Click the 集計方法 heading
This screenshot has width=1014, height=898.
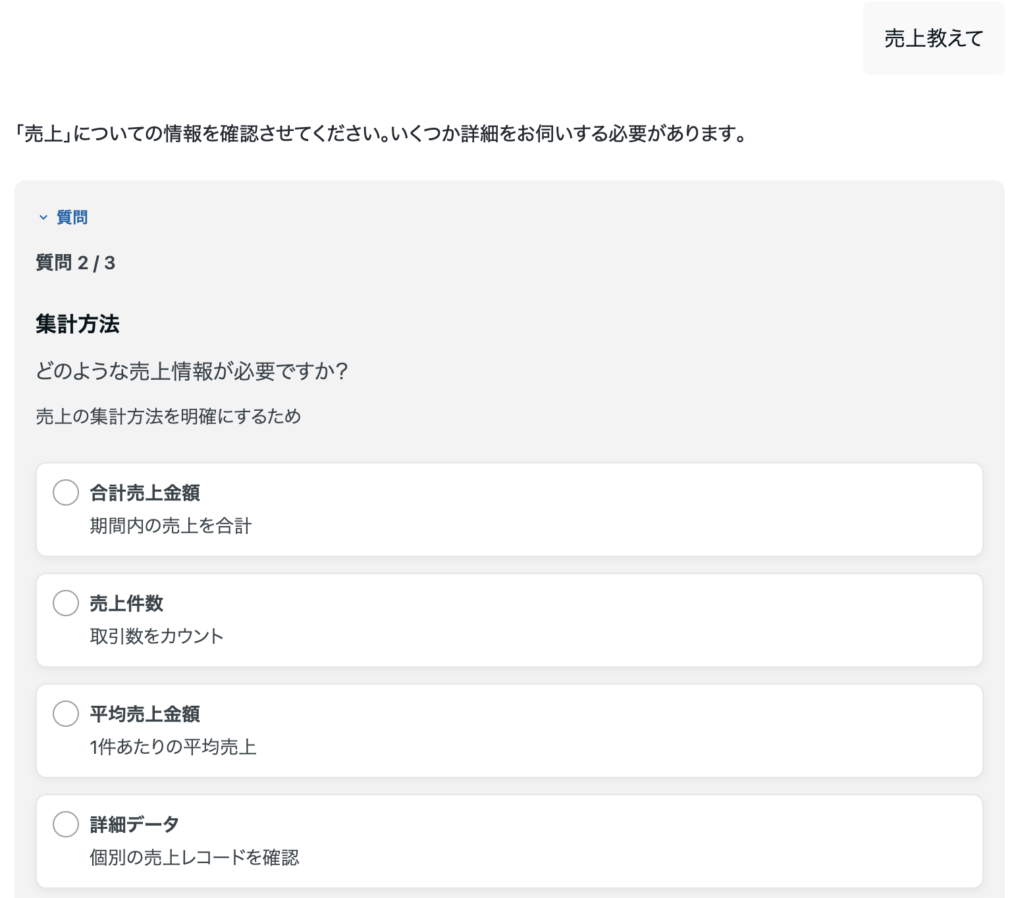(78, 324)
